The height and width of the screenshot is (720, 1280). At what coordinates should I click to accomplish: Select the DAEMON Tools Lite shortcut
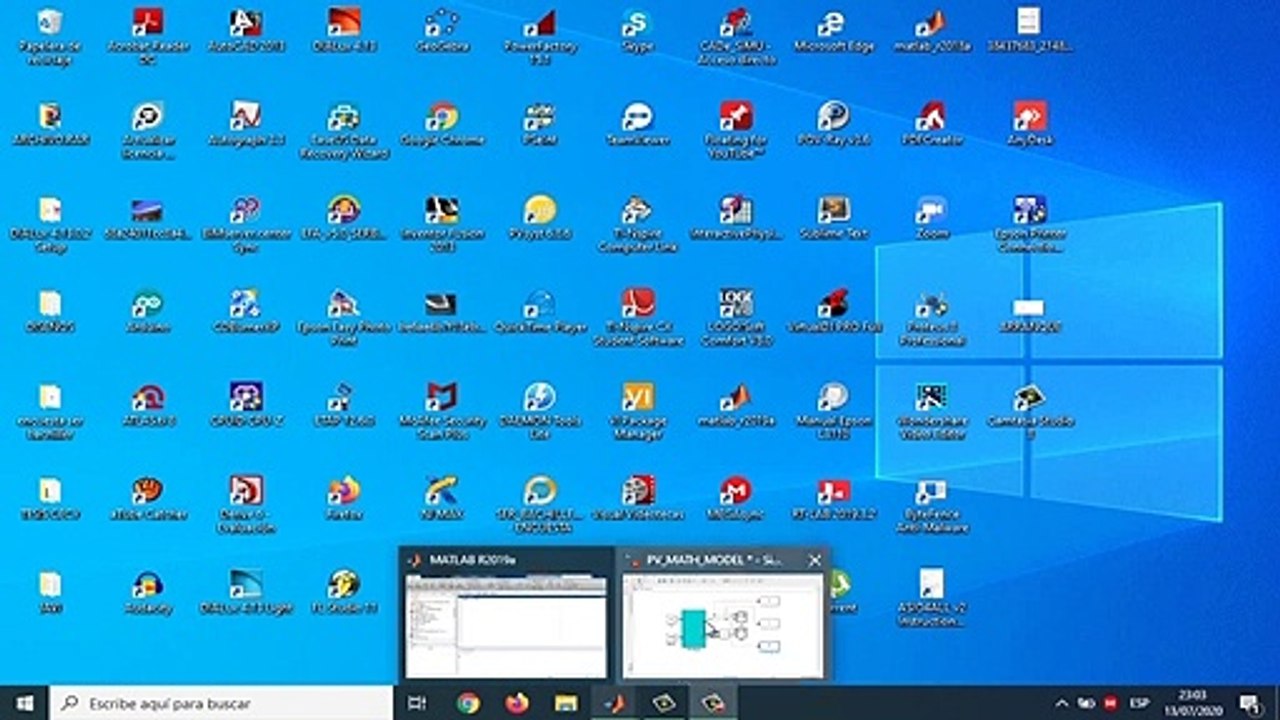tap(539, 412)
